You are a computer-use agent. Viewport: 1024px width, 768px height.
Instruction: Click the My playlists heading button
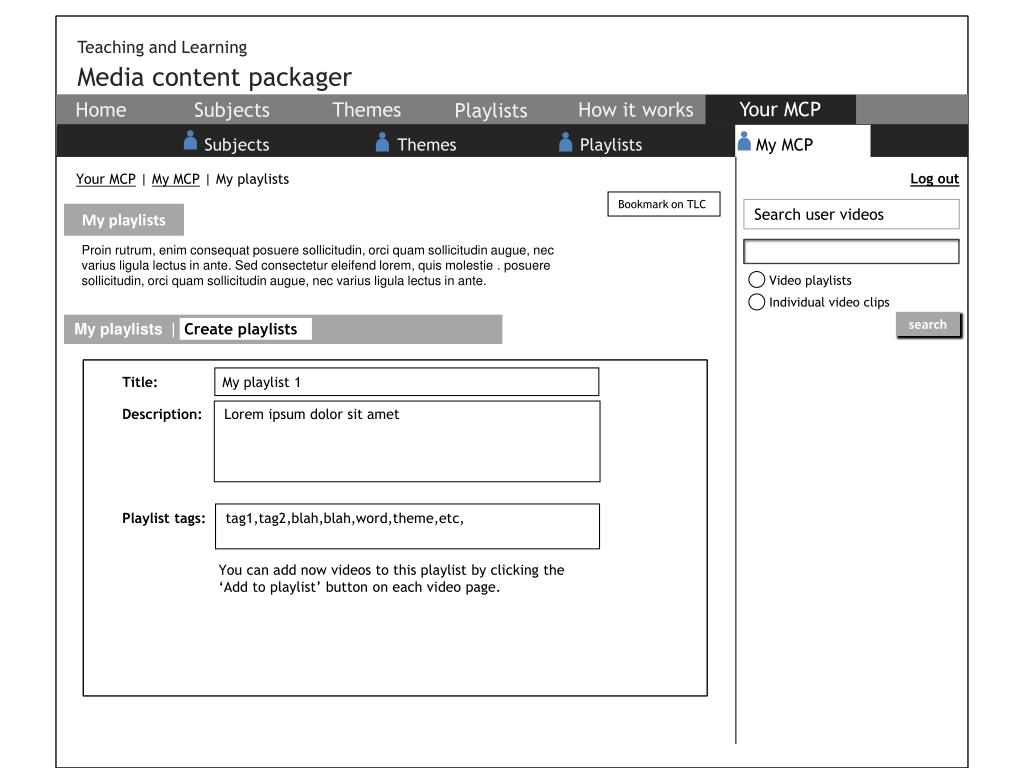(x=124, y=220)
